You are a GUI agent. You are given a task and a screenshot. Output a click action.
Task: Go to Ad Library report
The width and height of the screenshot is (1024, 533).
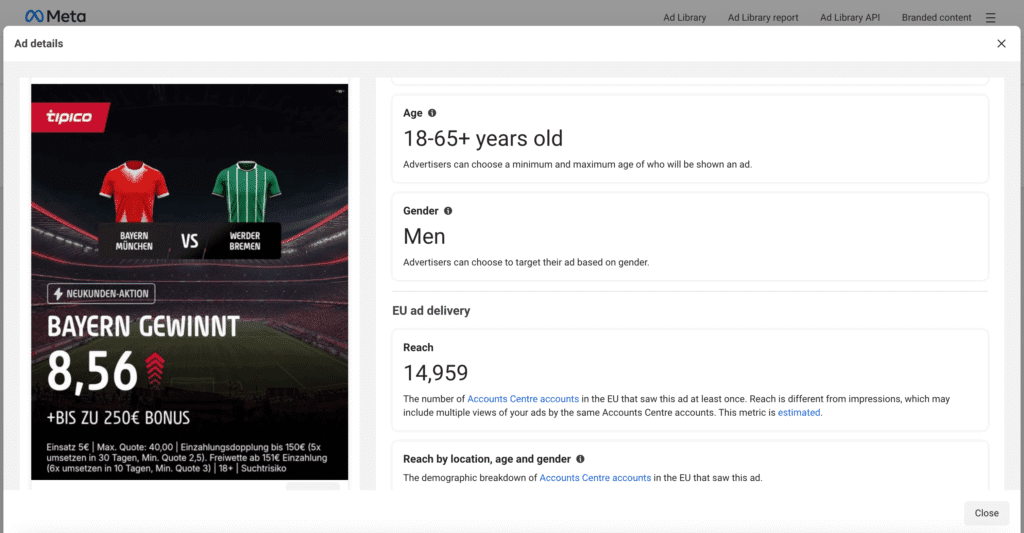point(762,17)
